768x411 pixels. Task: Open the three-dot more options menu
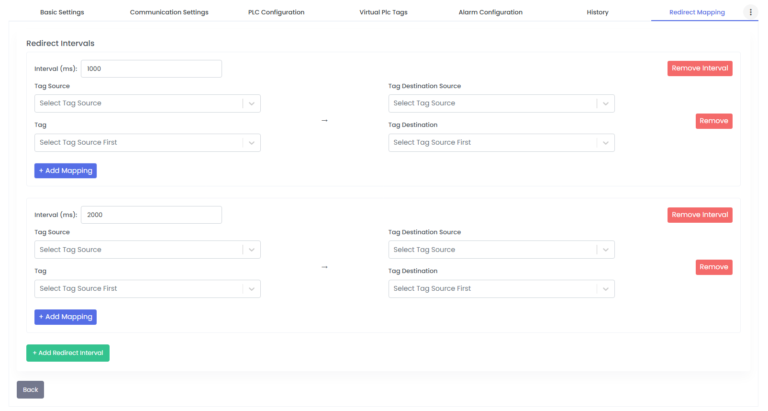750,12
